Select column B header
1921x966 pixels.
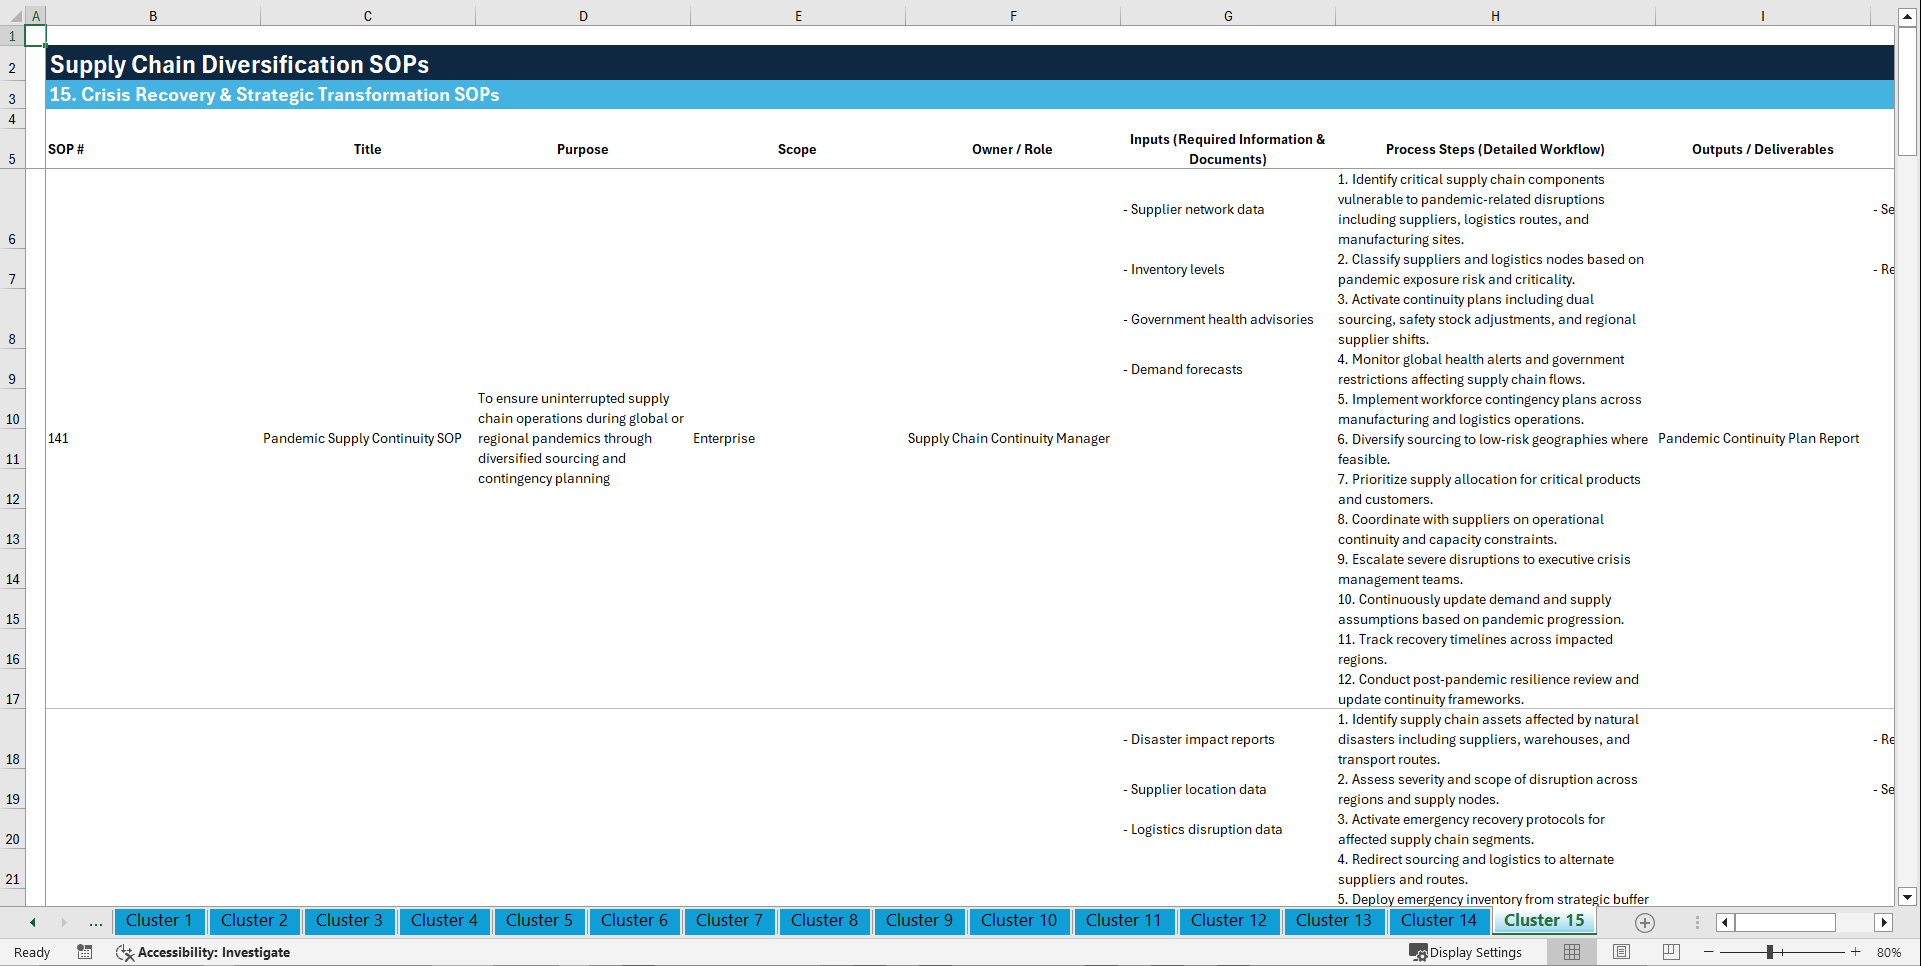coord(153,16)
